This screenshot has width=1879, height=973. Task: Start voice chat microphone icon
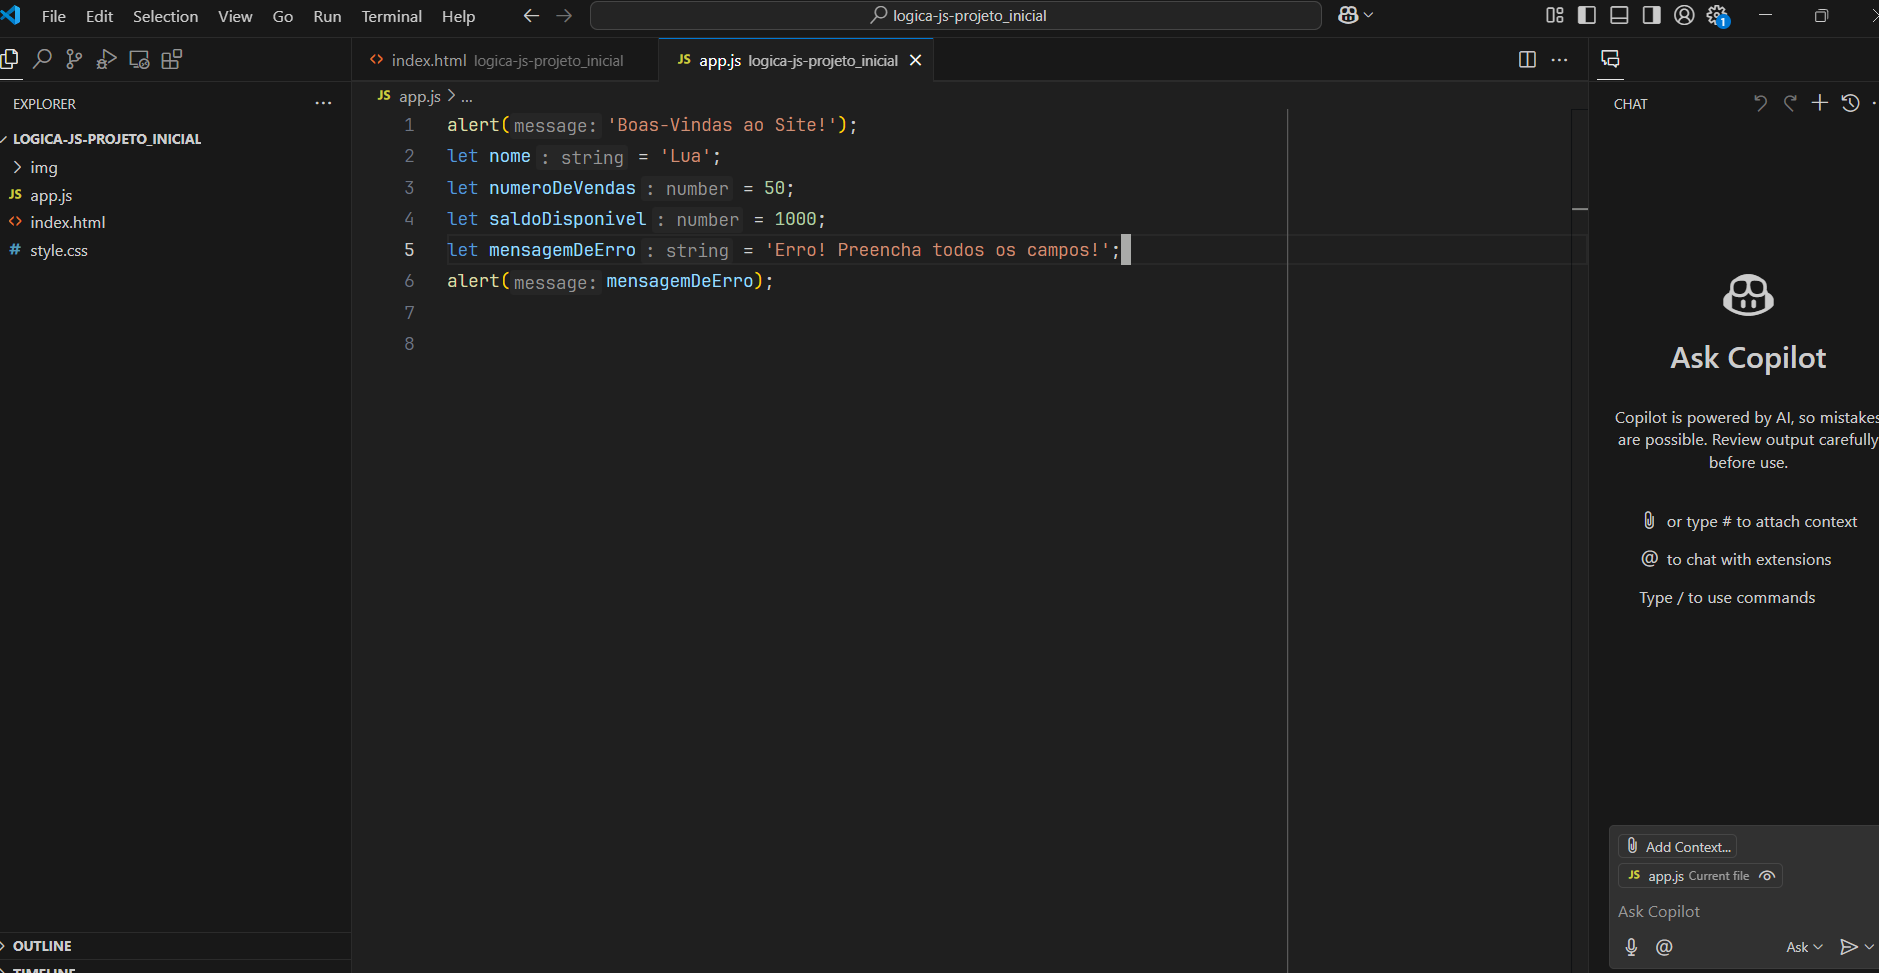1631,947
